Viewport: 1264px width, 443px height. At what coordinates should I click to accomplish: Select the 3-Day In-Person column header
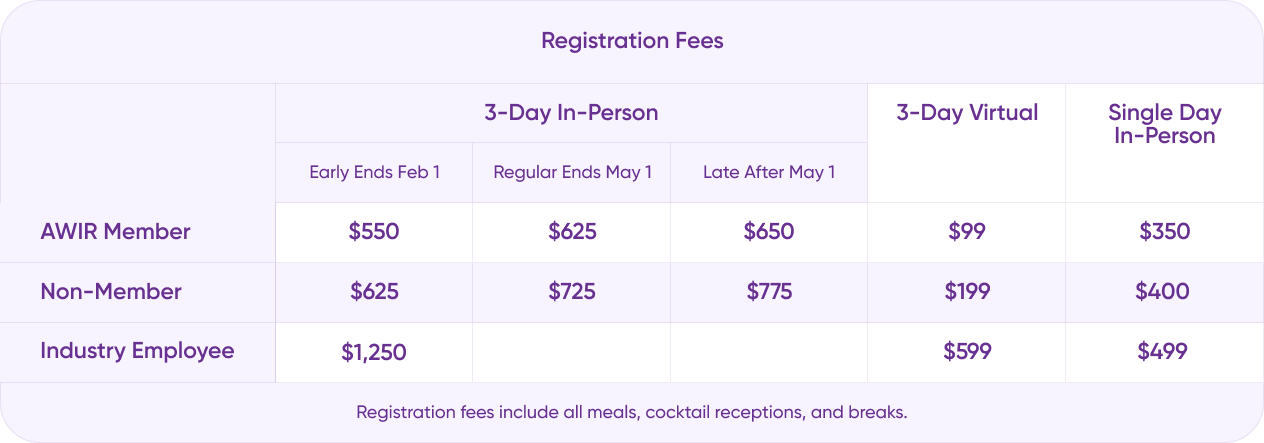click(x=571, y=113)
